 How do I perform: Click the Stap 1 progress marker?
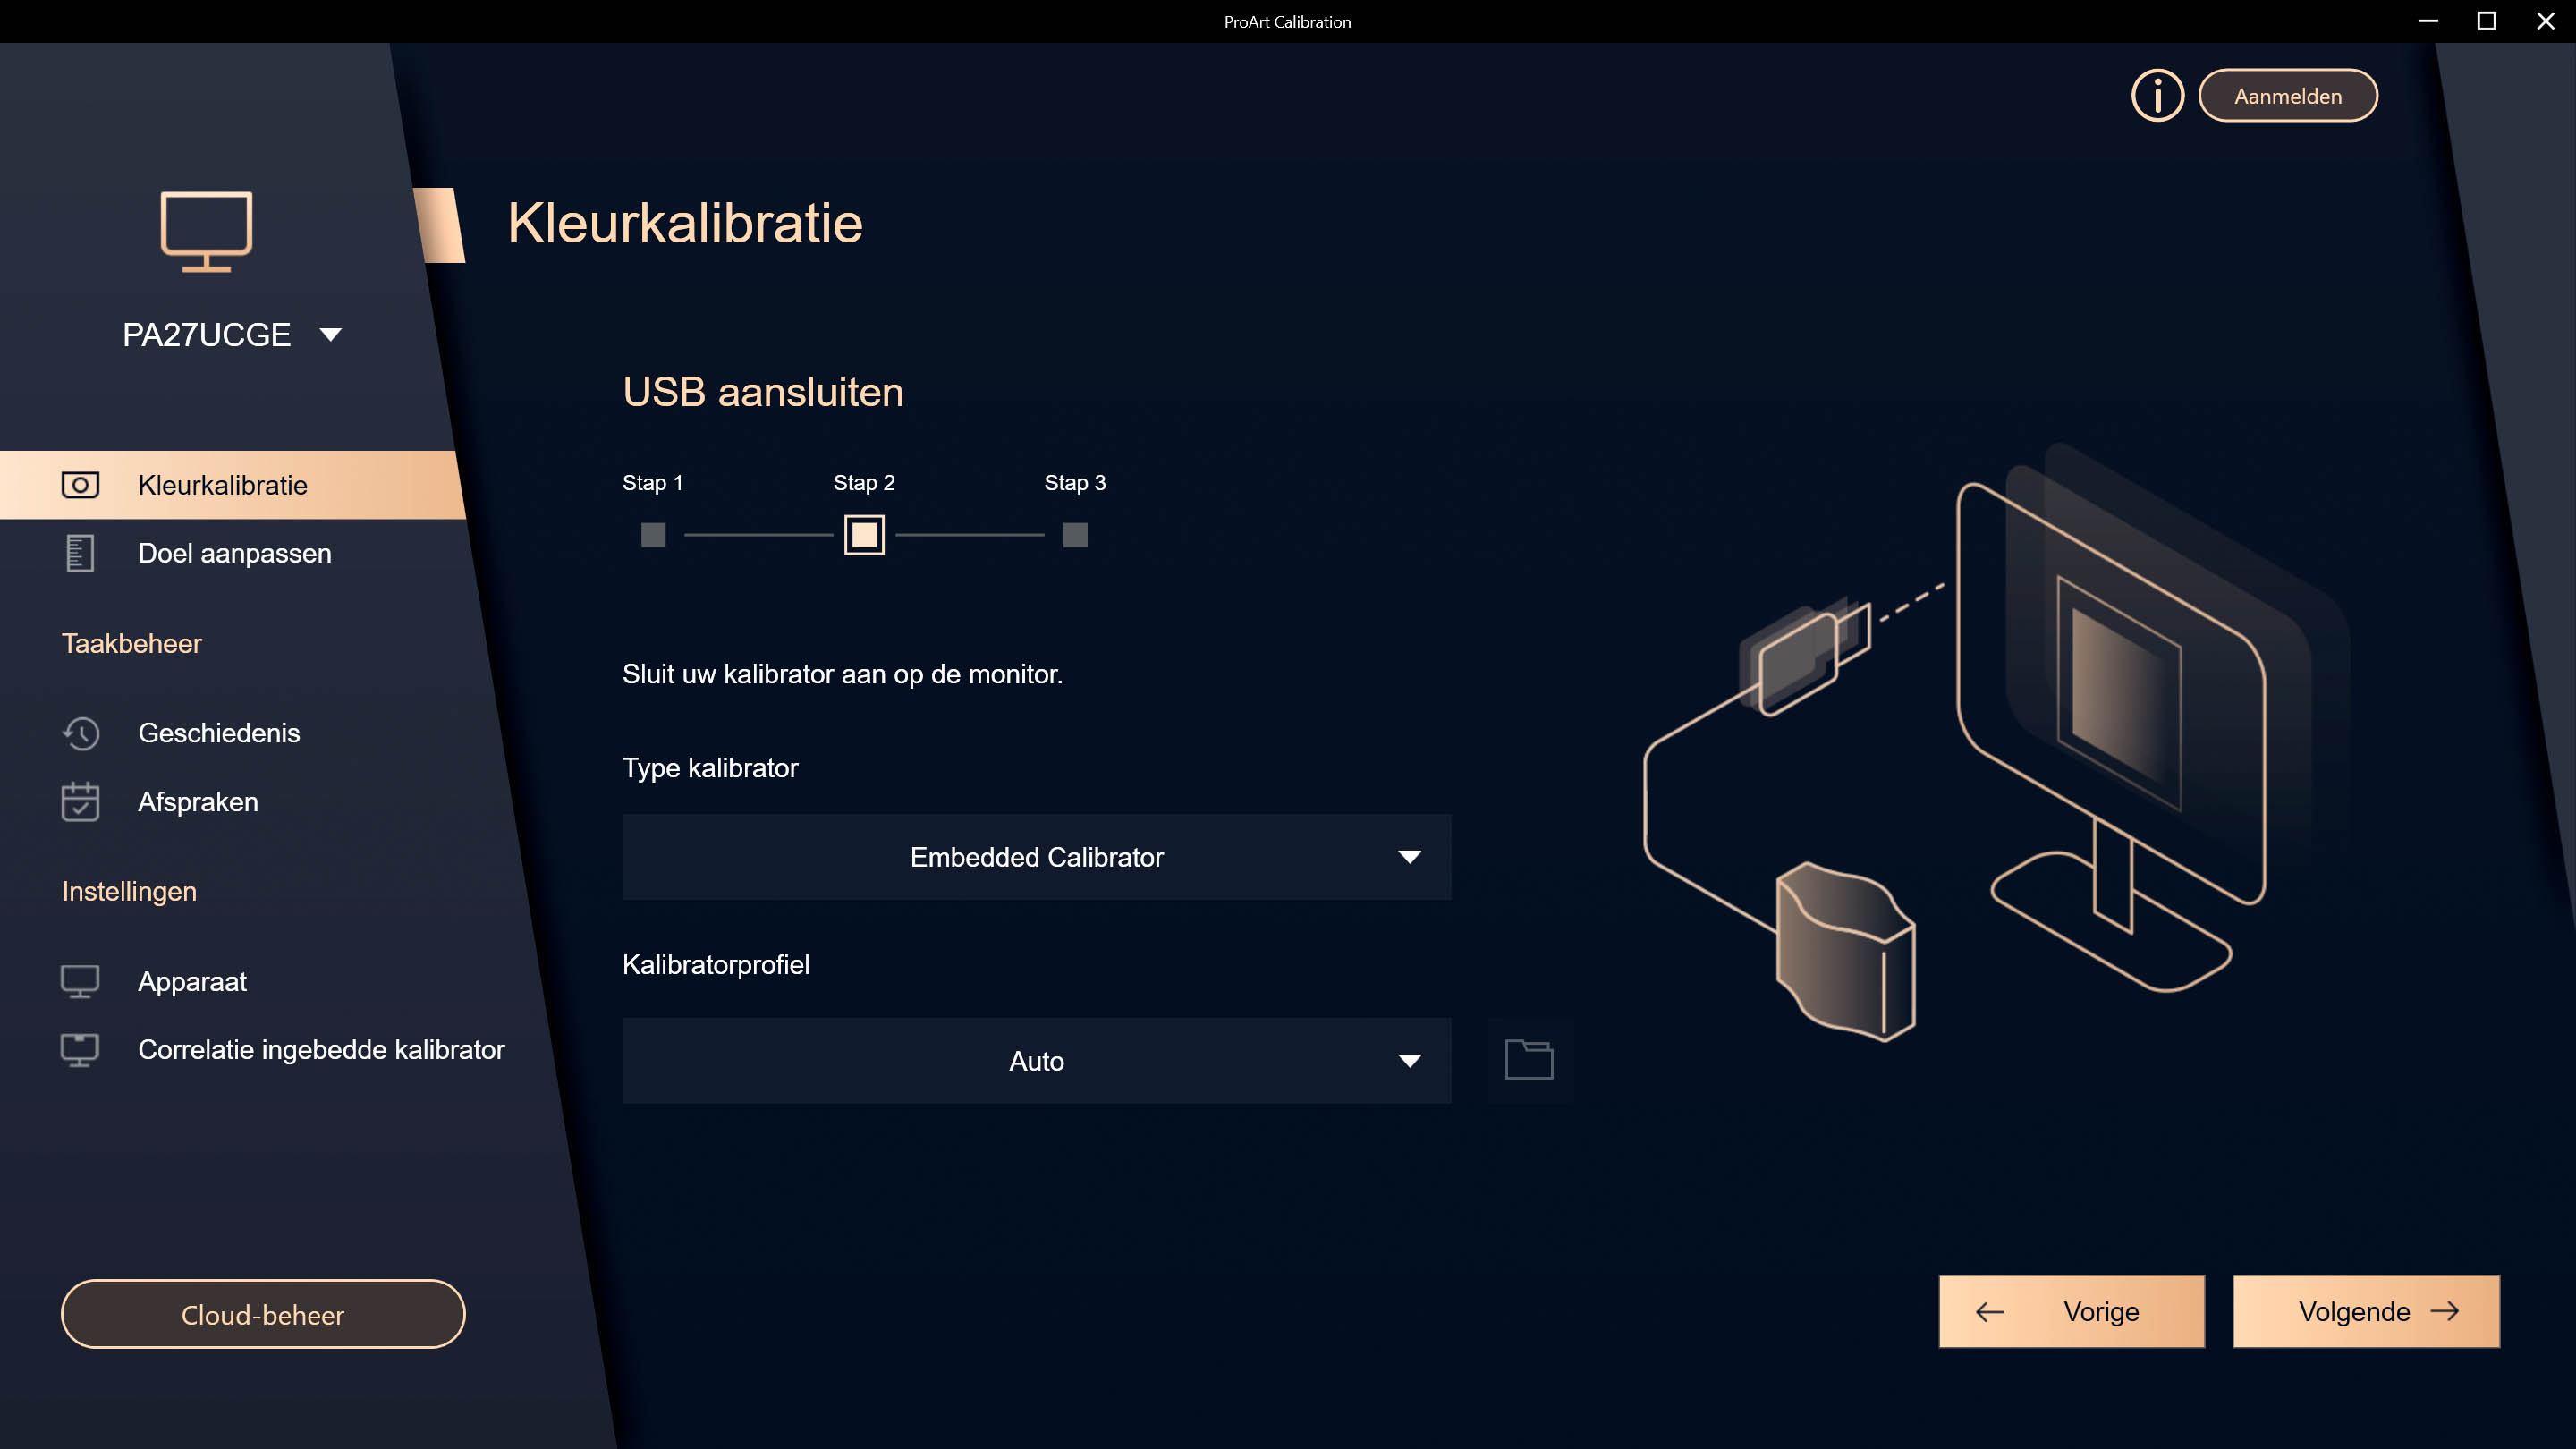653,535
